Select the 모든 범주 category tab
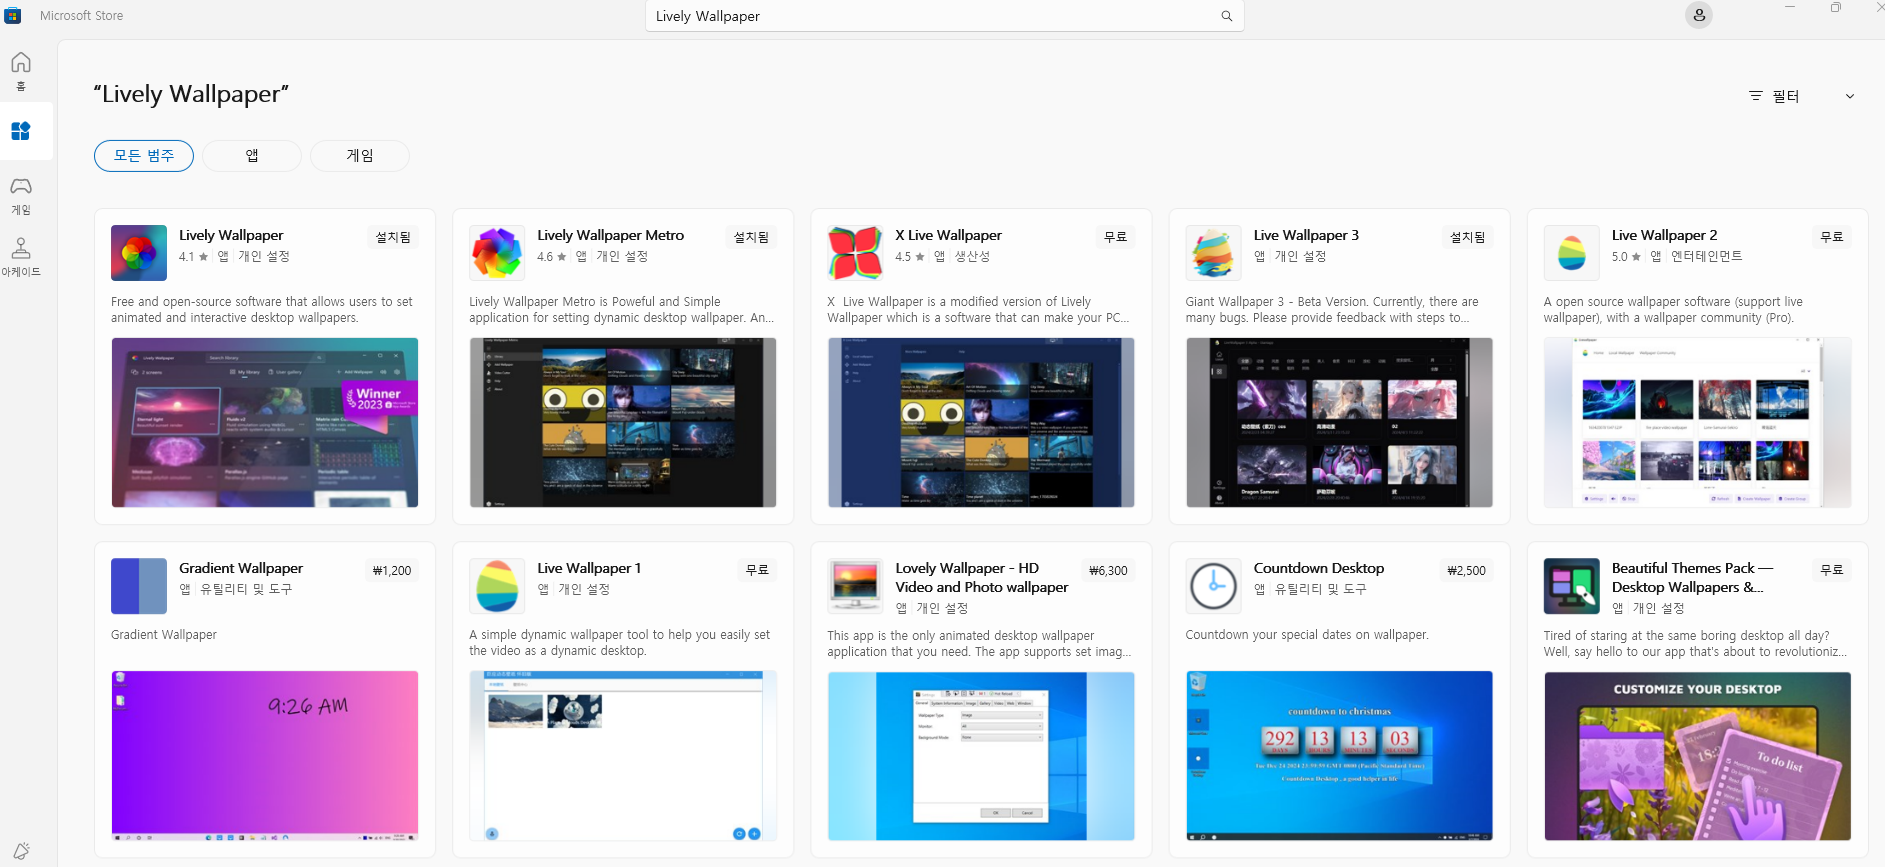 (x=144, y=156)
